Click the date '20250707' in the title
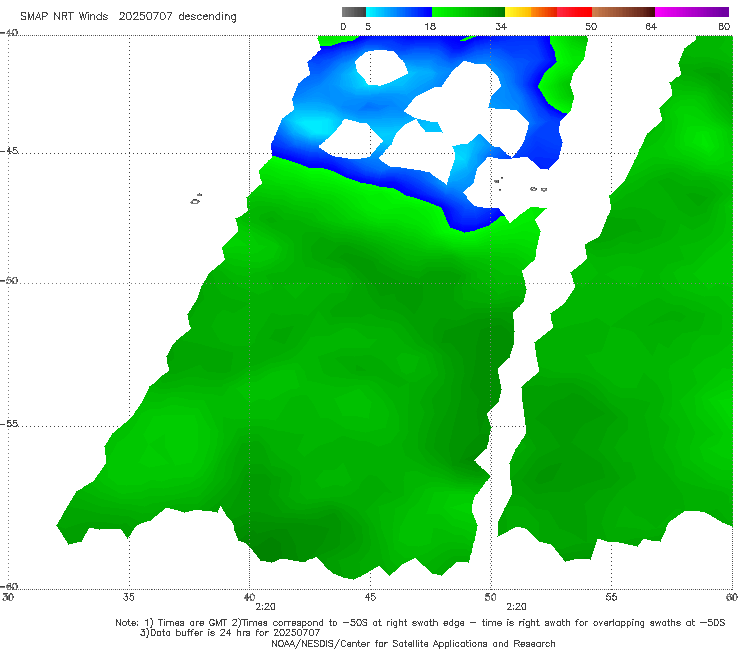This screenshot has width=740, height=650. [x=145, y=16]
